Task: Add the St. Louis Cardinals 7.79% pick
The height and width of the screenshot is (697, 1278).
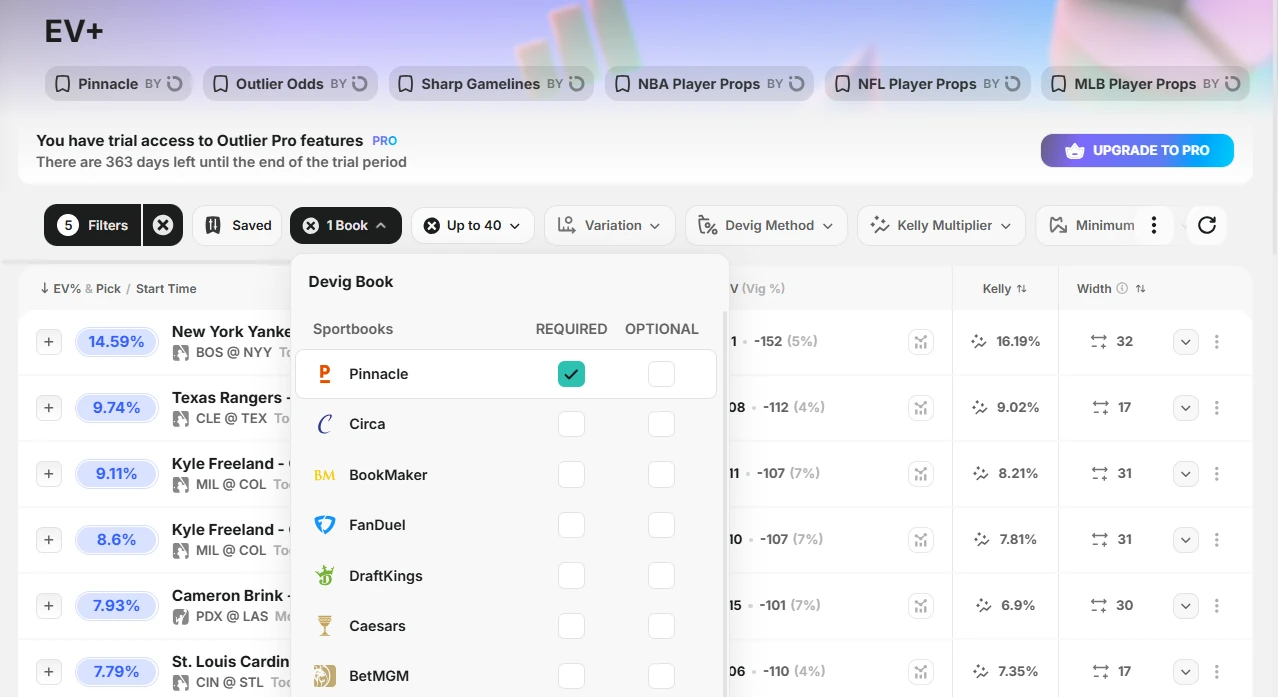Action: [x=49, y=672]
